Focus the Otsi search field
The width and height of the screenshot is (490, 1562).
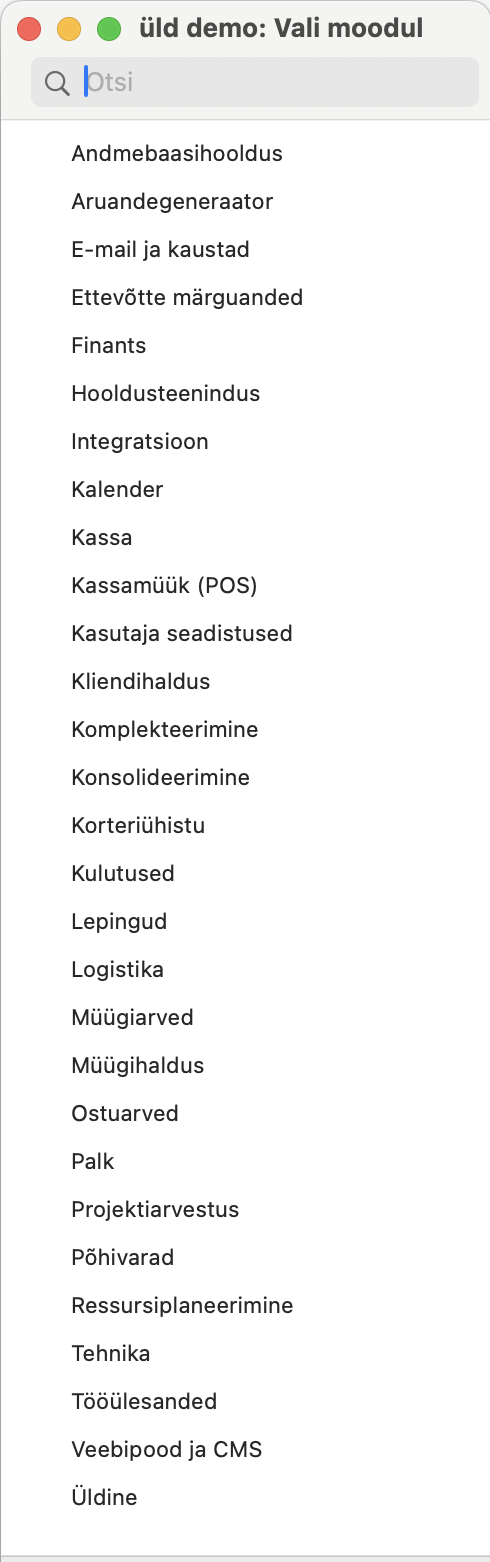(254, 82)
